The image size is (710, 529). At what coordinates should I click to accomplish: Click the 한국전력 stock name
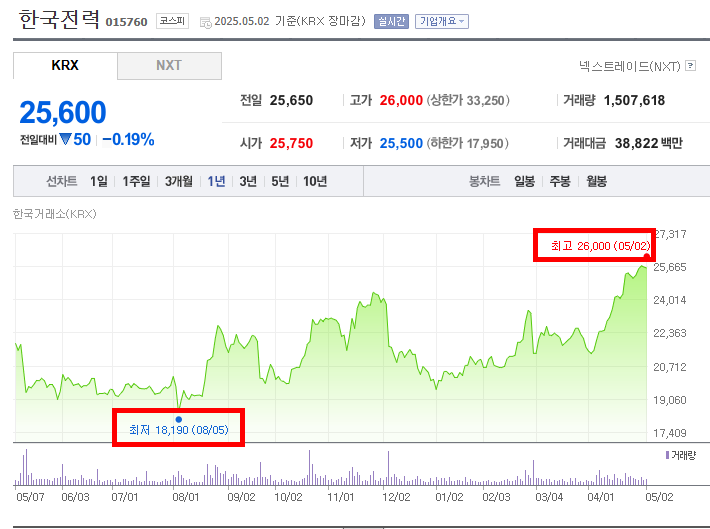point(59,19)
